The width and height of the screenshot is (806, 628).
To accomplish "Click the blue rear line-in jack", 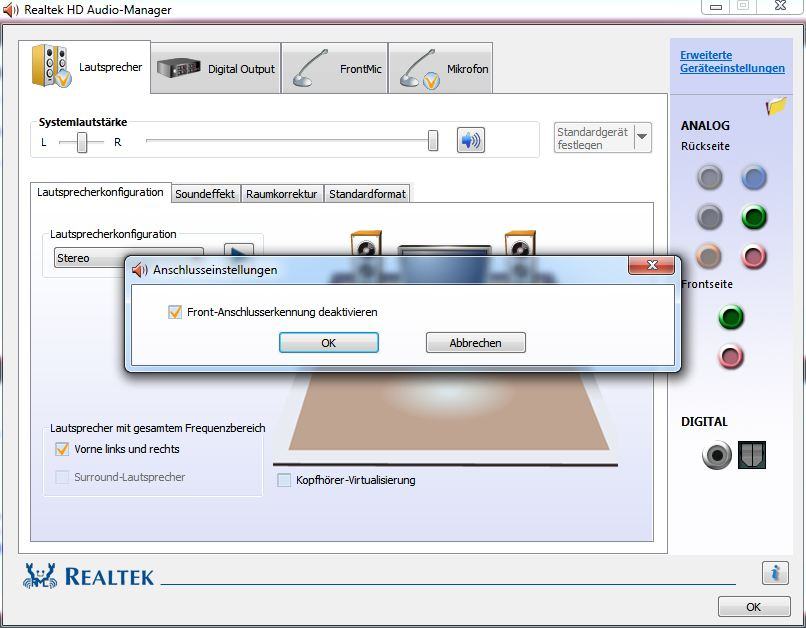I will [754, 177].
